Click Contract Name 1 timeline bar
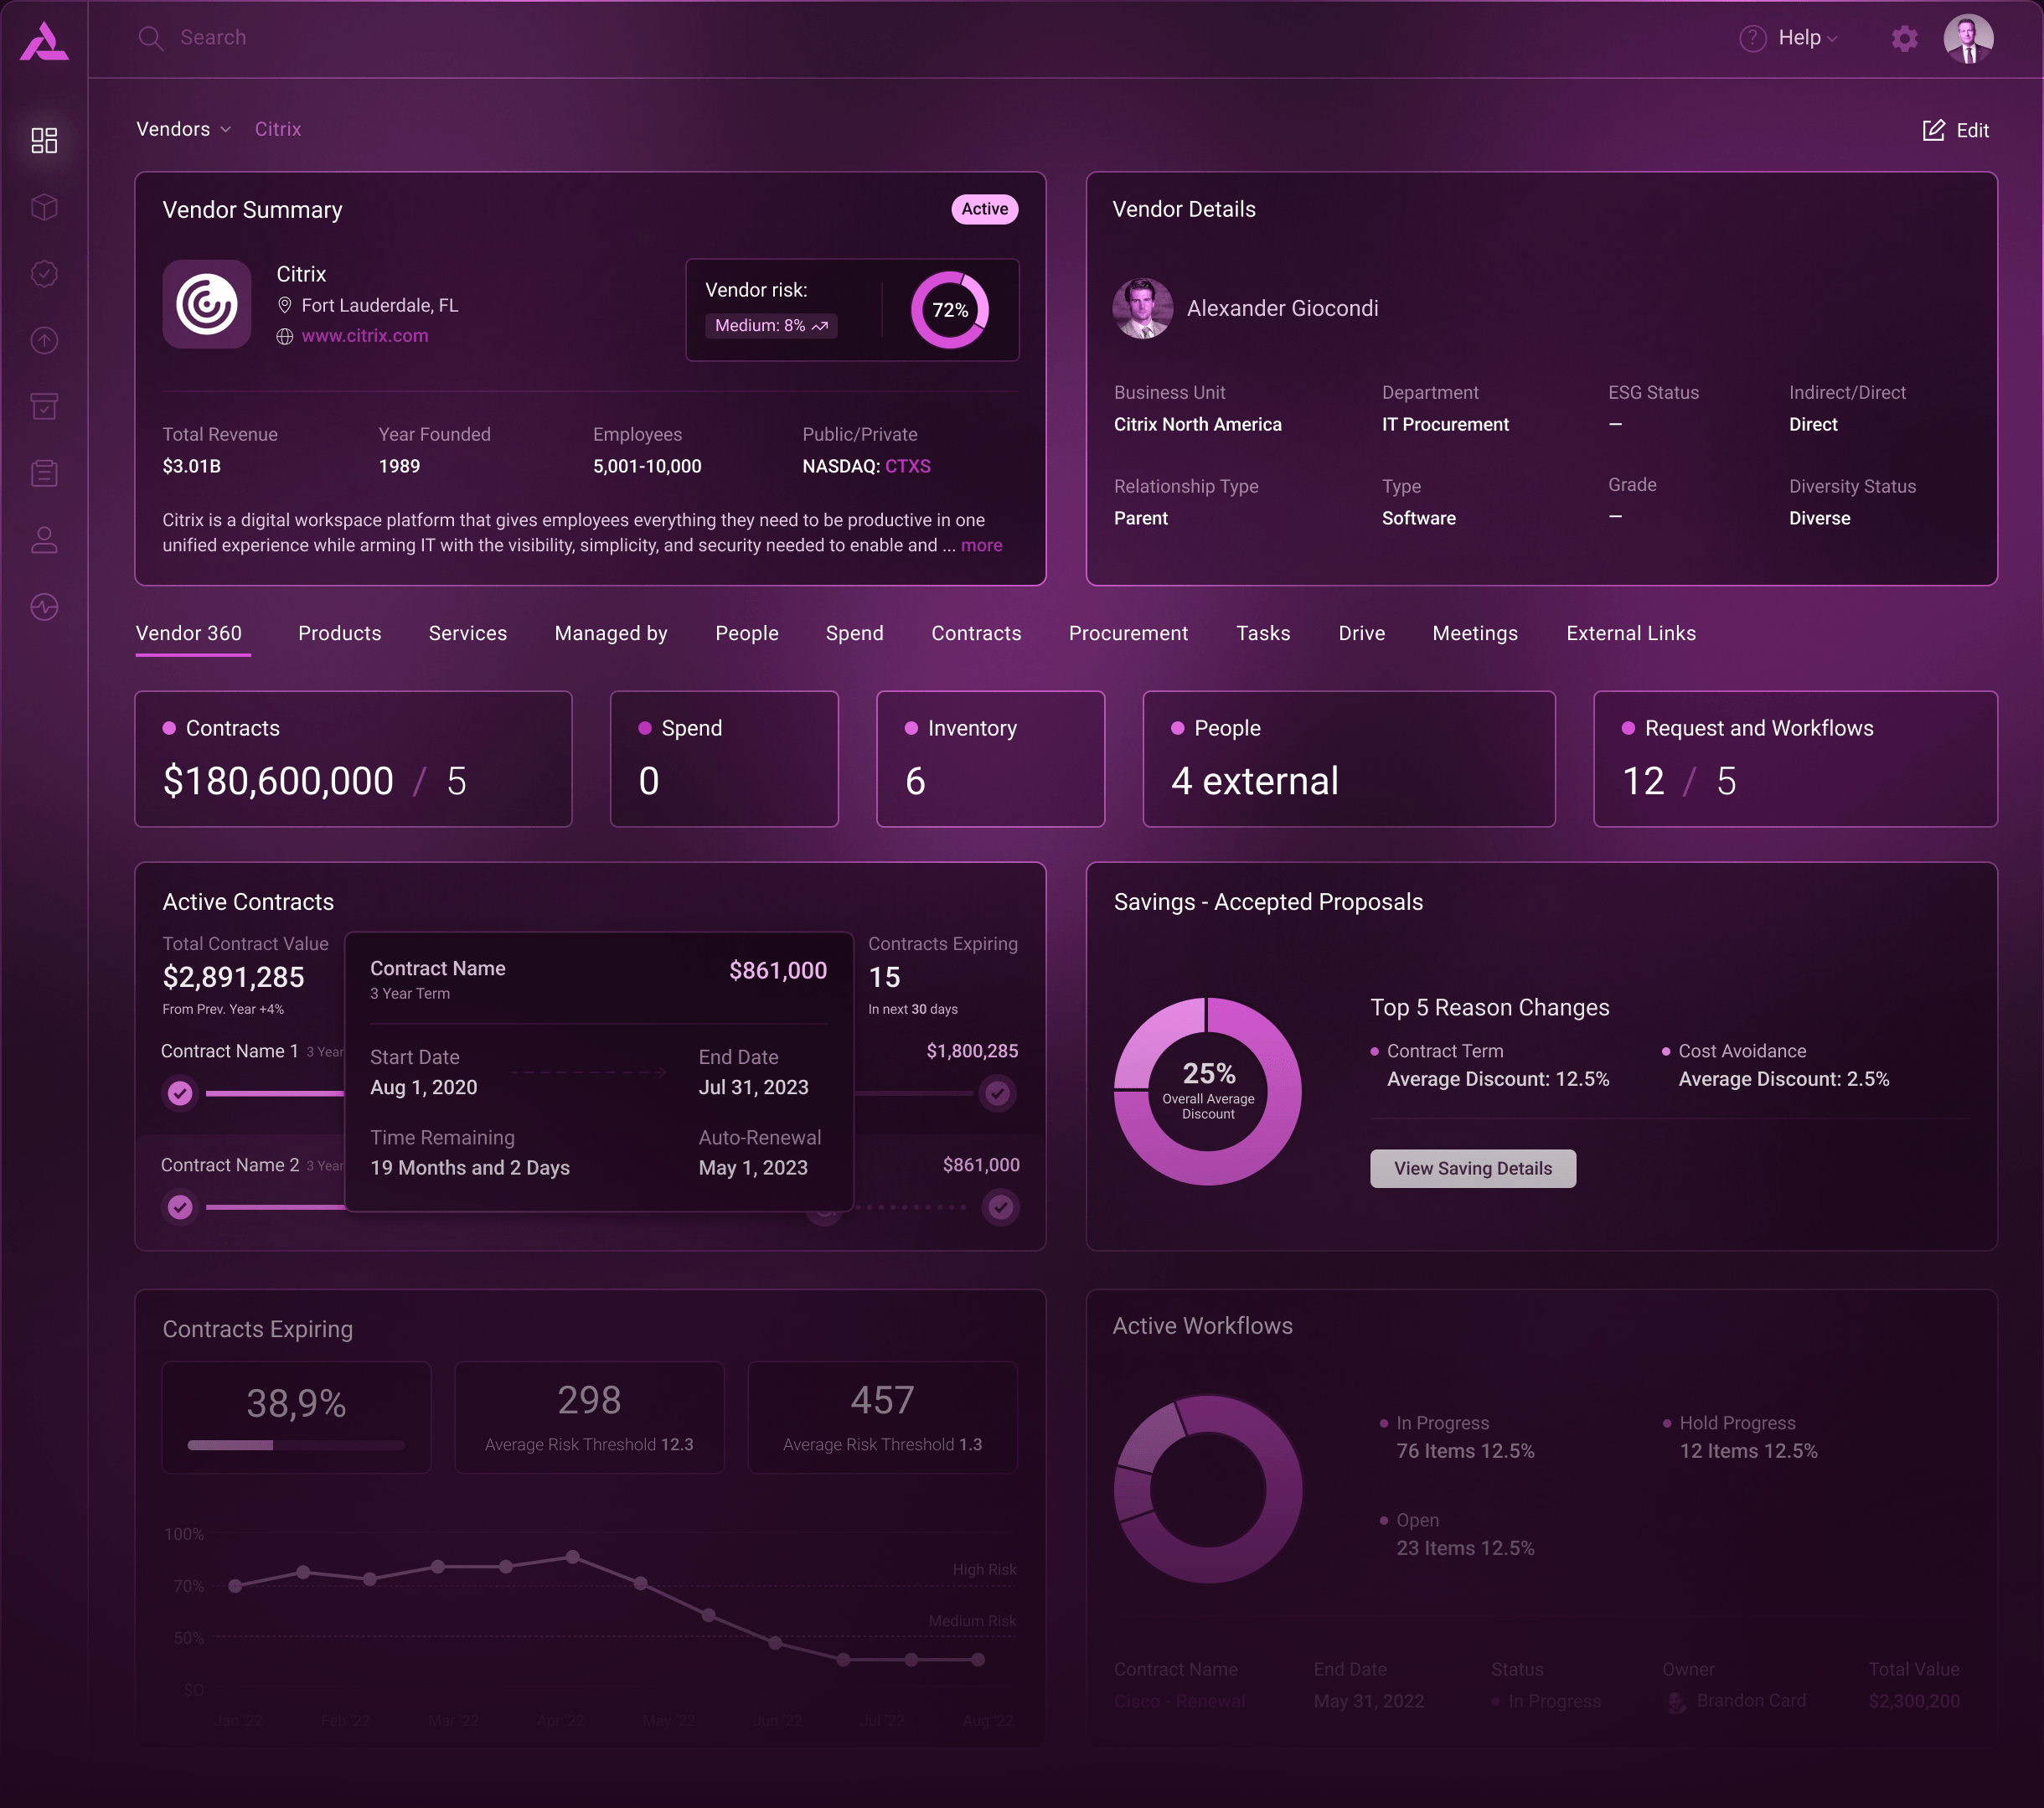 (275, 1093)
